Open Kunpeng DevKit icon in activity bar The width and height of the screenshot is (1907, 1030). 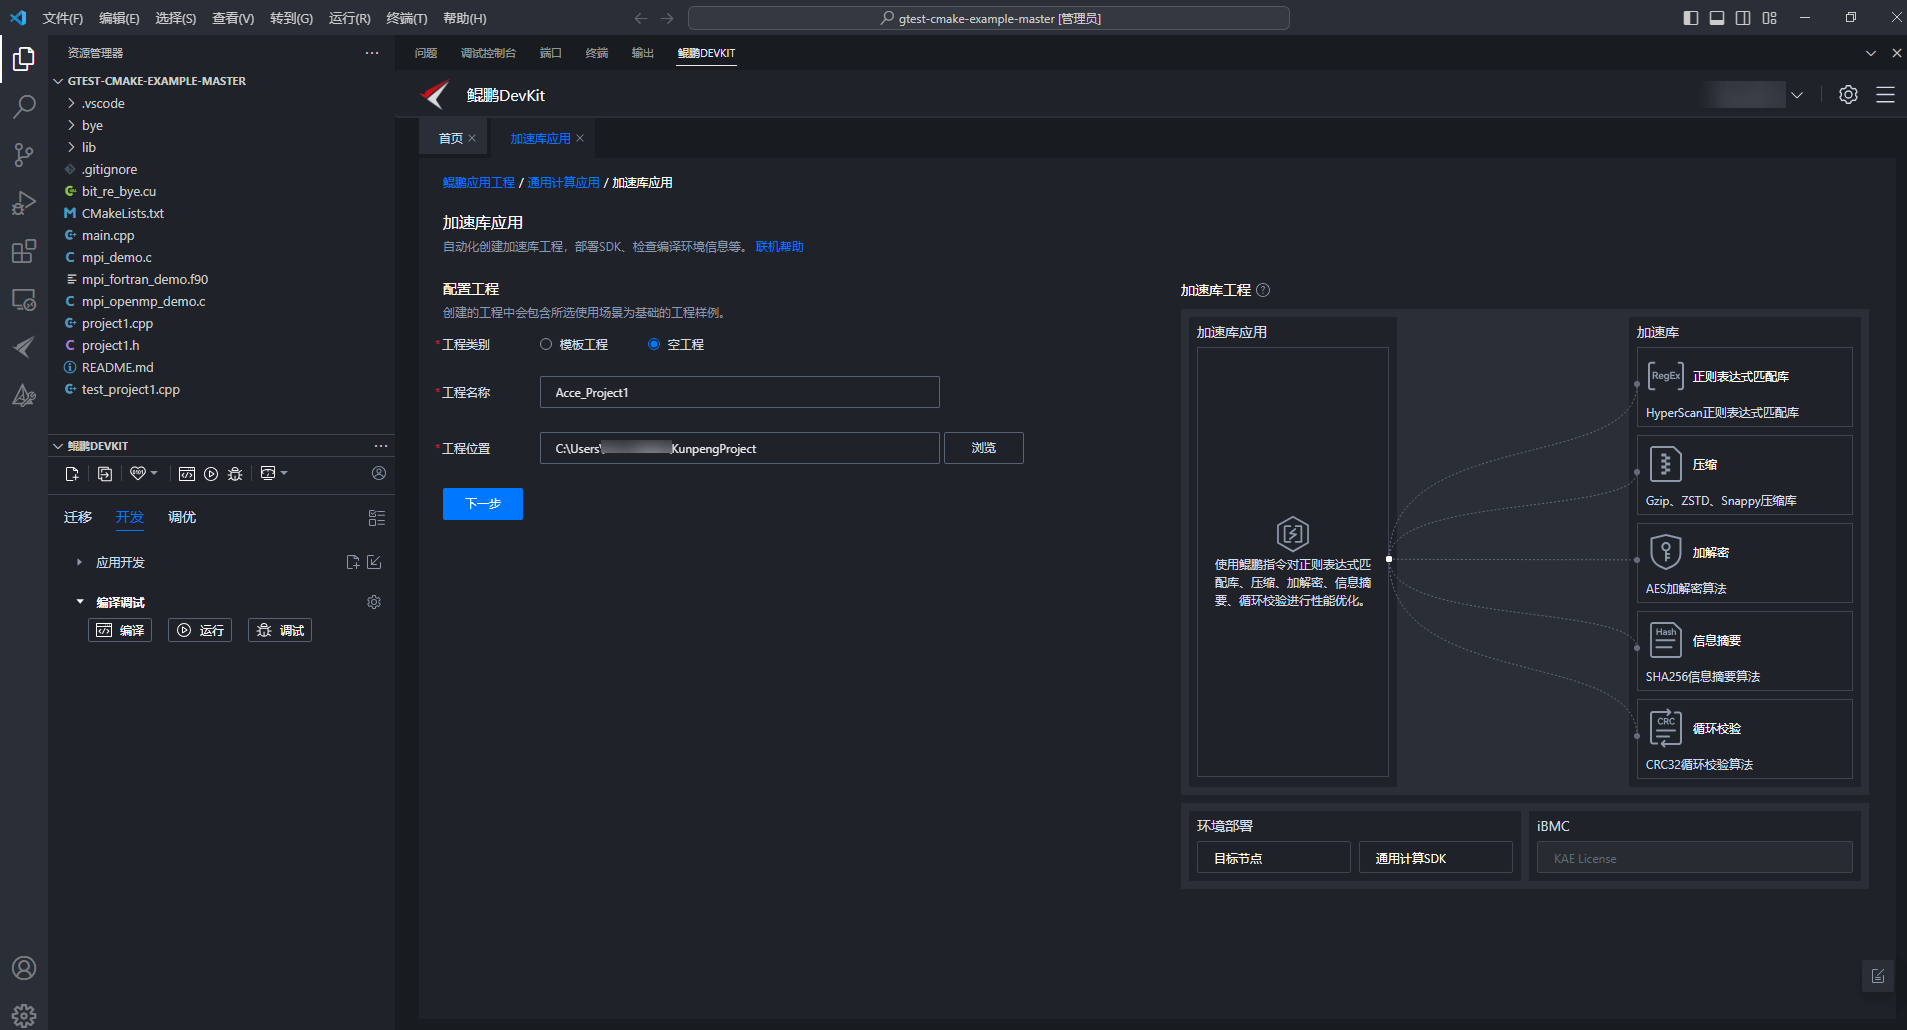point(24,347)
